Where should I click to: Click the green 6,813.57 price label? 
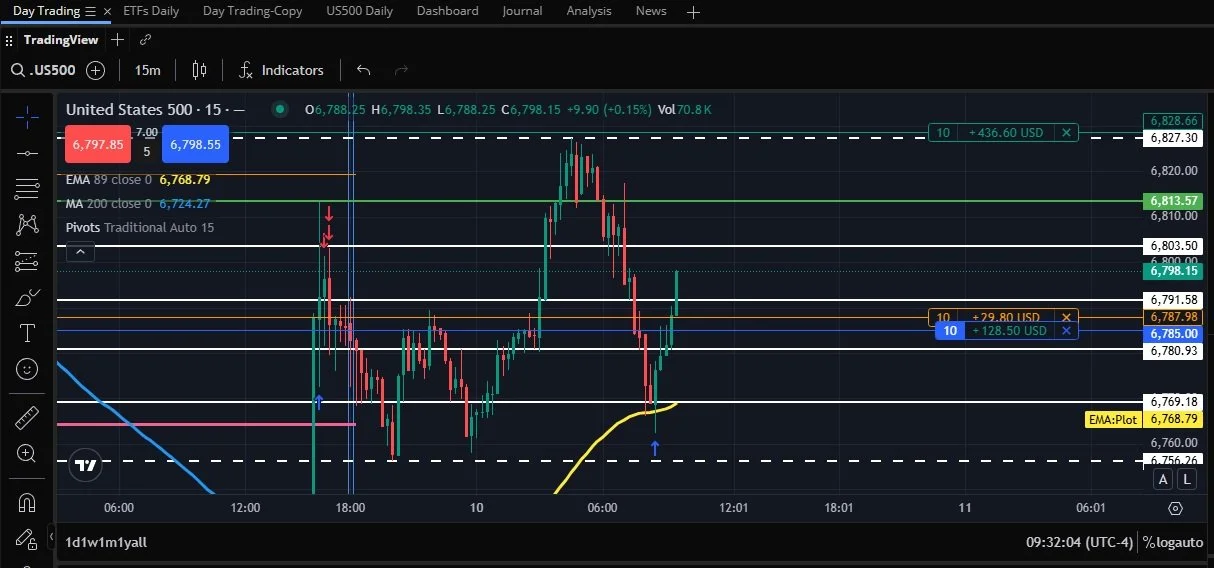click(x=1173, y=201)
